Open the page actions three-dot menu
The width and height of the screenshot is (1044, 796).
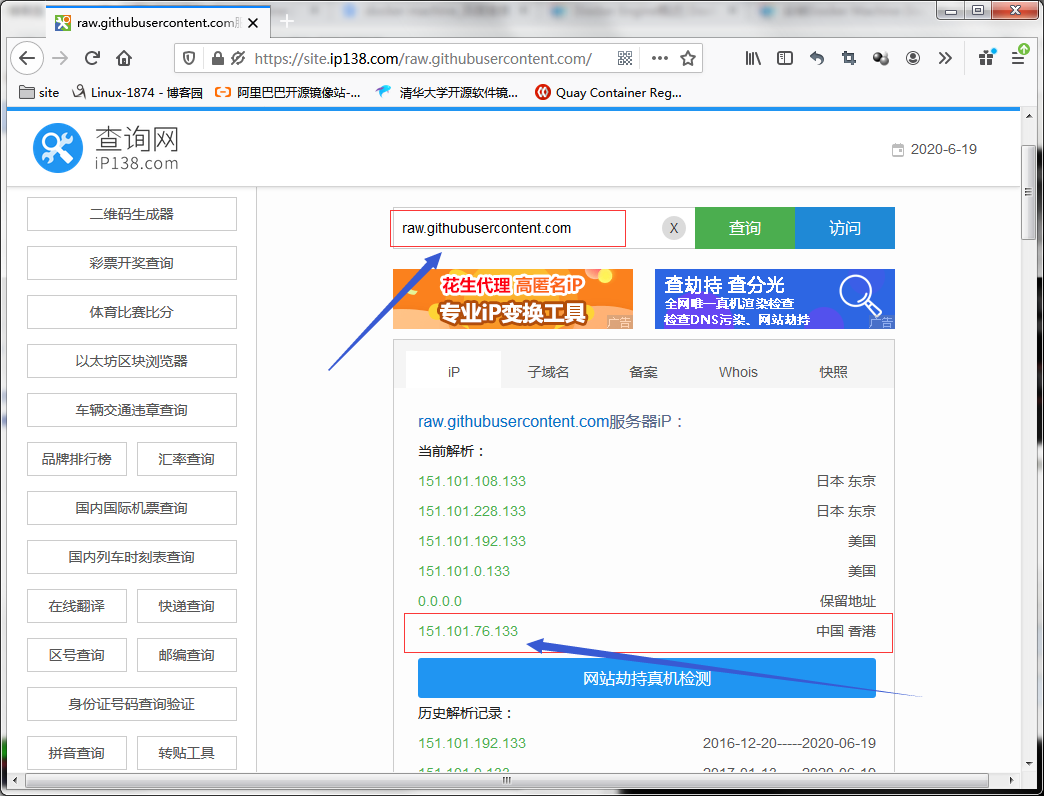tap(659, 58)
